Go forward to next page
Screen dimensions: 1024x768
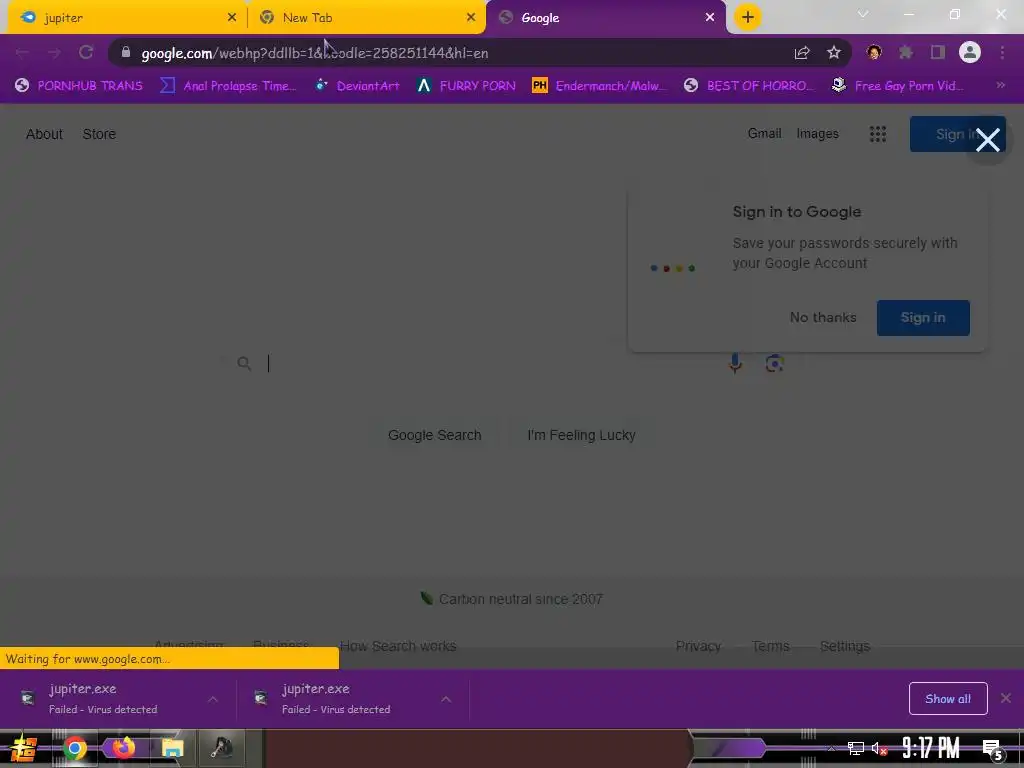click(x=54, y=53)
